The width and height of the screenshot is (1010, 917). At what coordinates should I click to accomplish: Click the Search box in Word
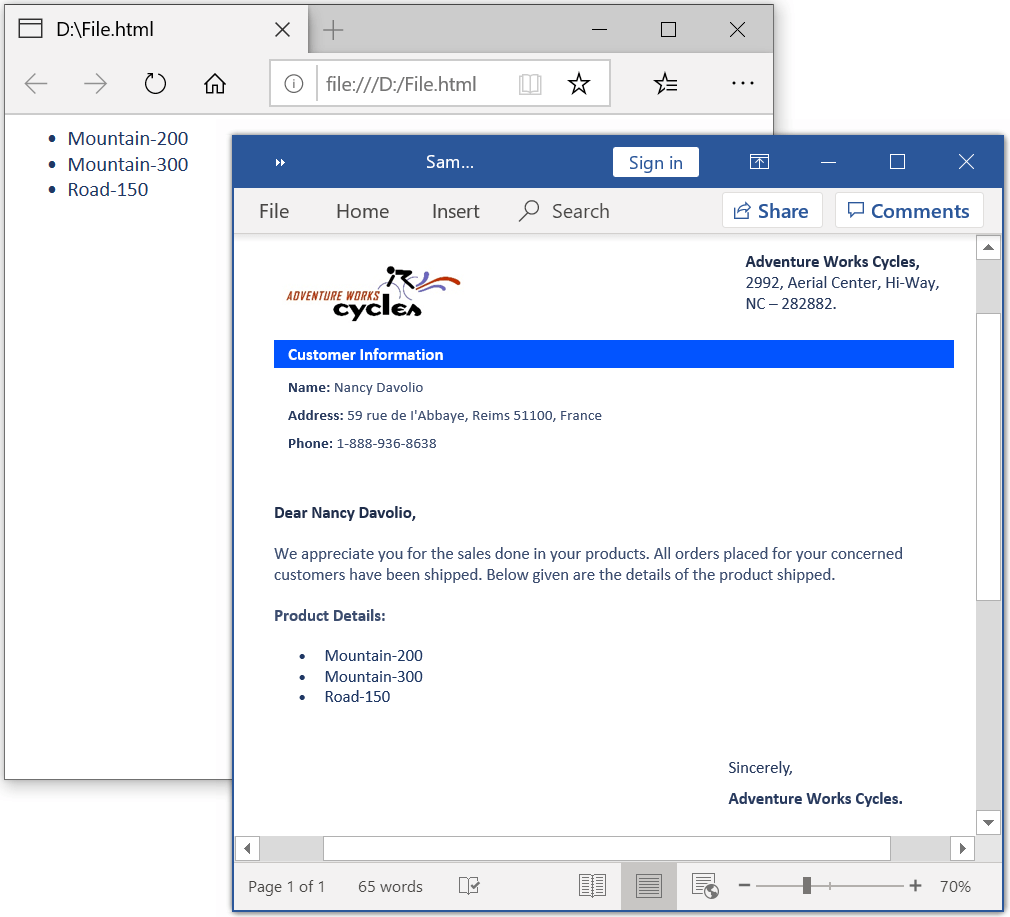point(564,211)
